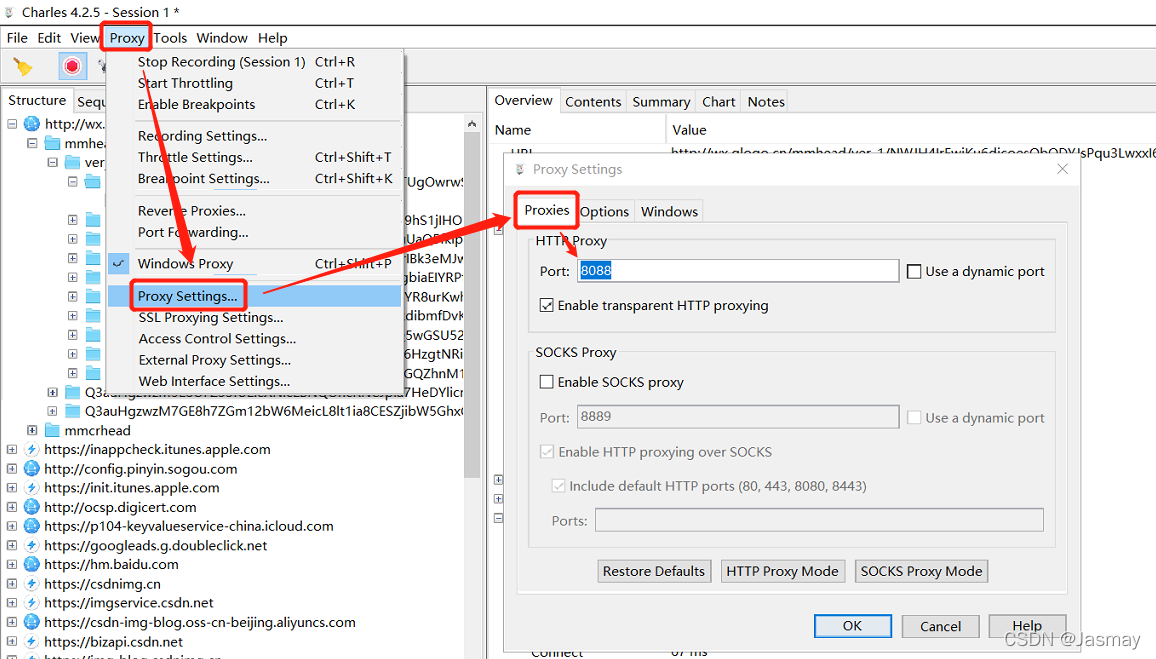Expand the mmcrhead folder node

click(x=32, y=430)
